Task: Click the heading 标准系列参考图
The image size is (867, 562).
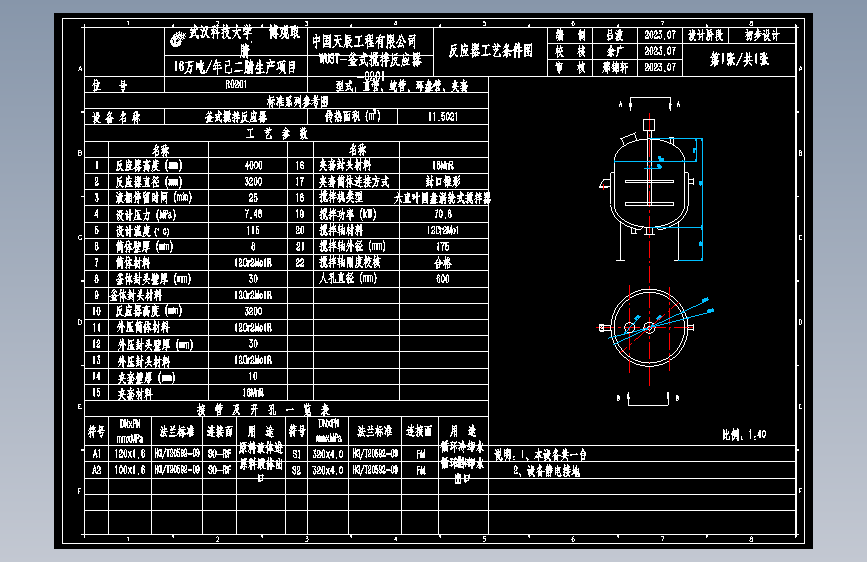Action: (297, 101)
